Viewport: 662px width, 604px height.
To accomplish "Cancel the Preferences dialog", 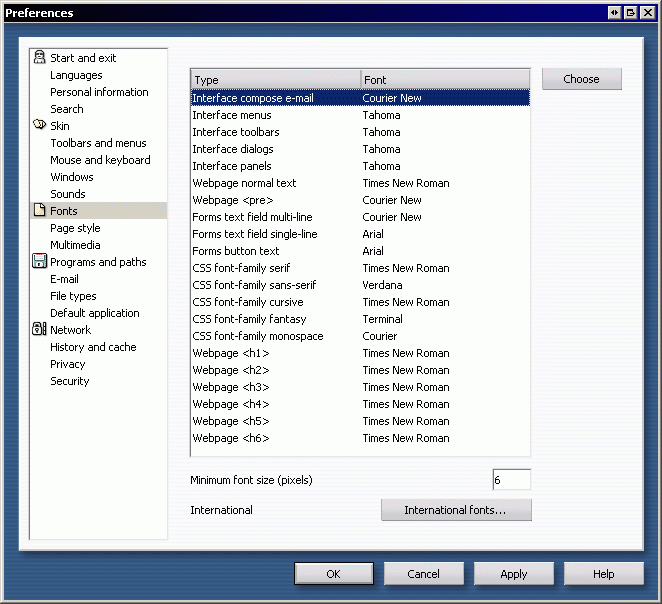I will click(x=424, y=574).
